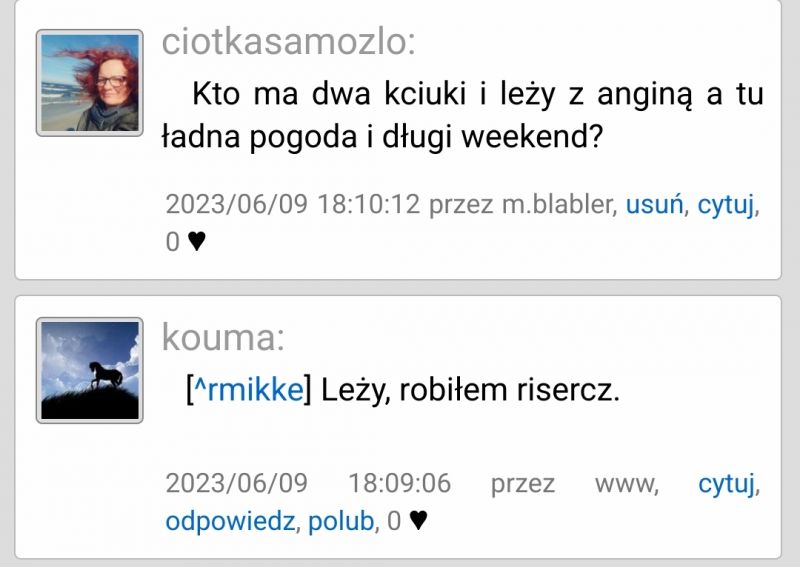Click the like count 0 on kouma's post

(394, 521)
